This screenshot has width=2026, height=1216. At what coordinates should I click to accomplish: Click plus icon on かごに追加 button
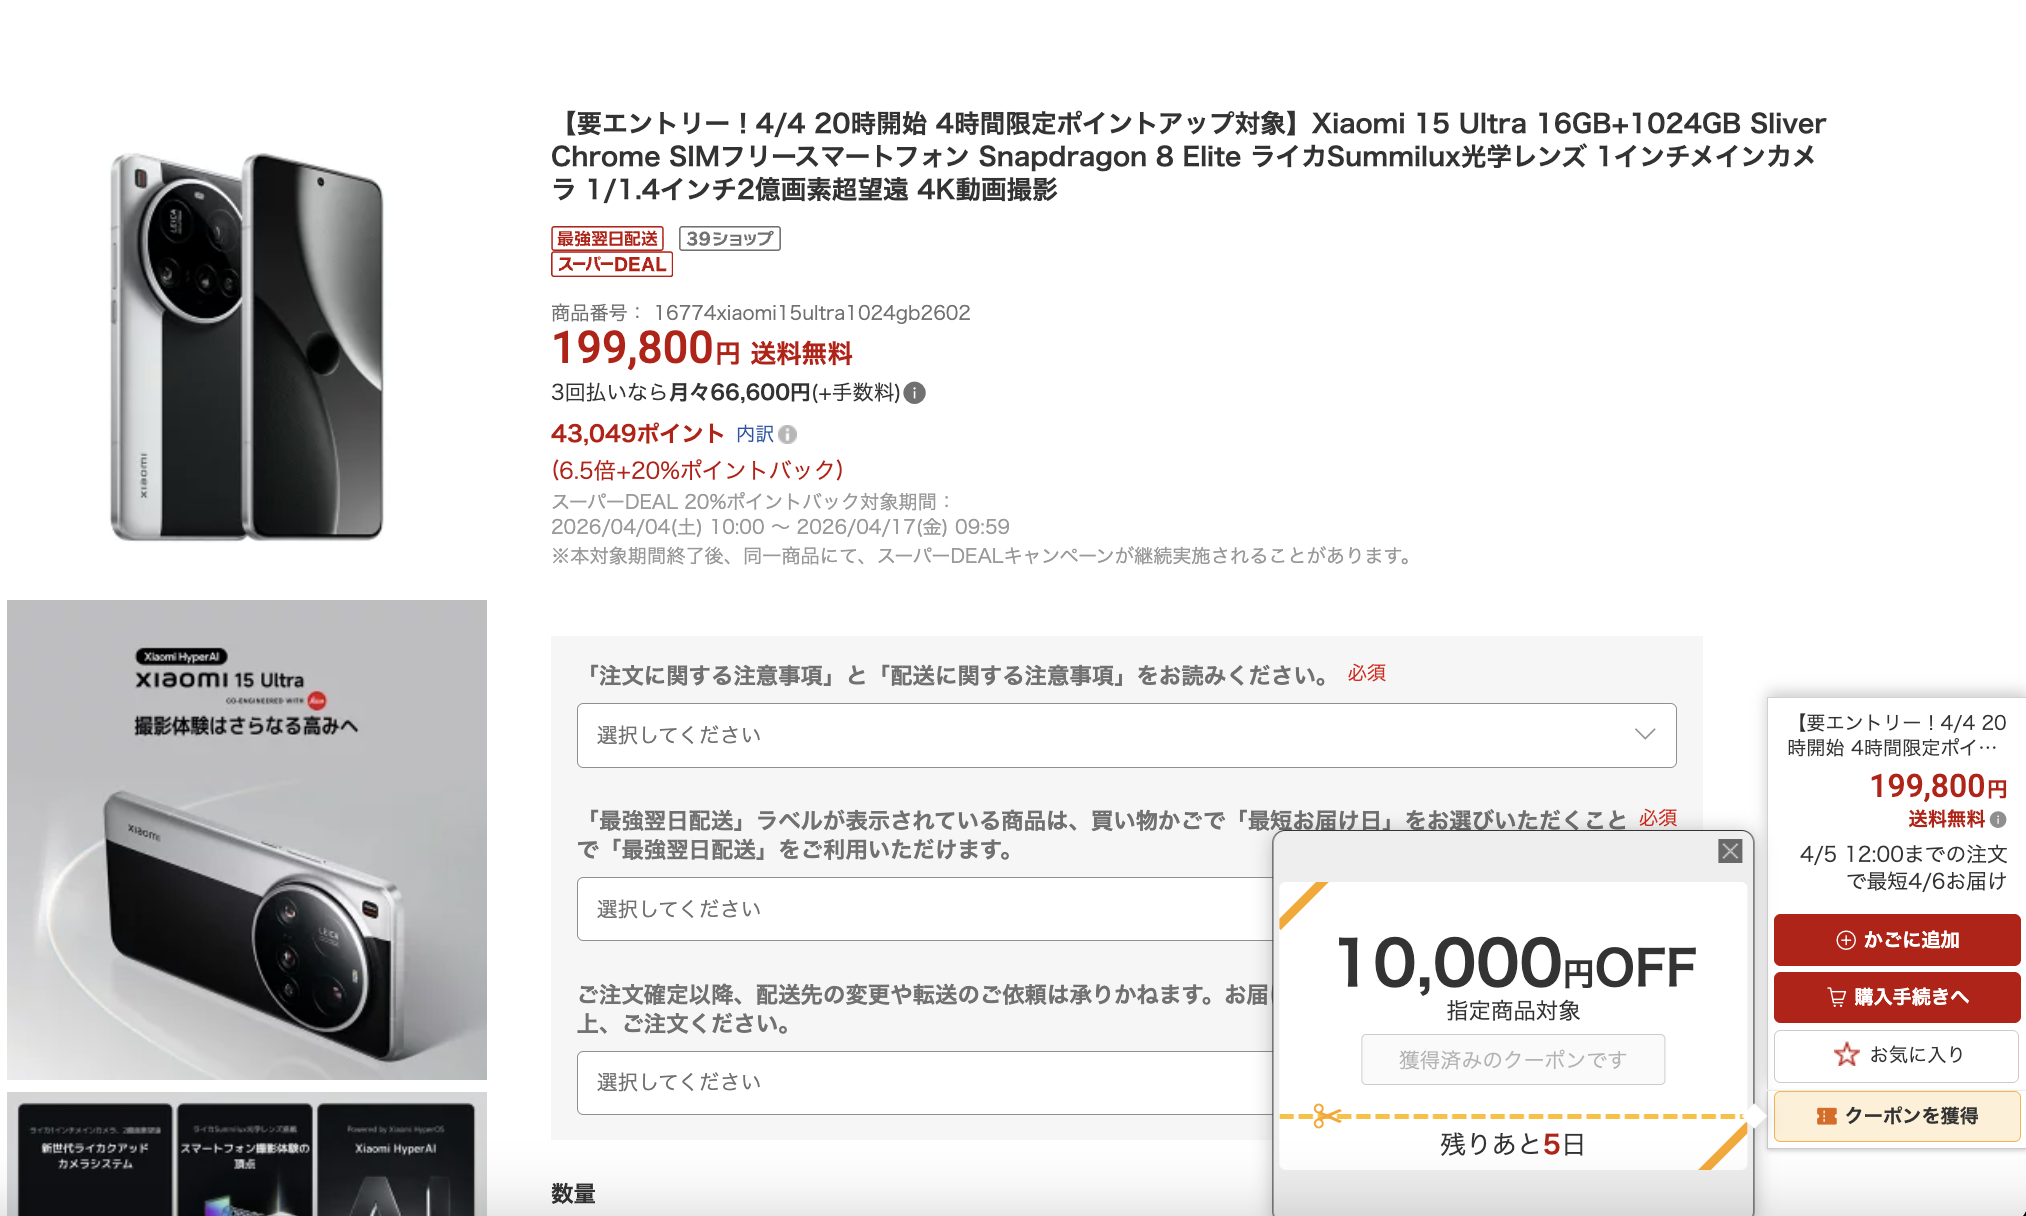[1846, 940]
